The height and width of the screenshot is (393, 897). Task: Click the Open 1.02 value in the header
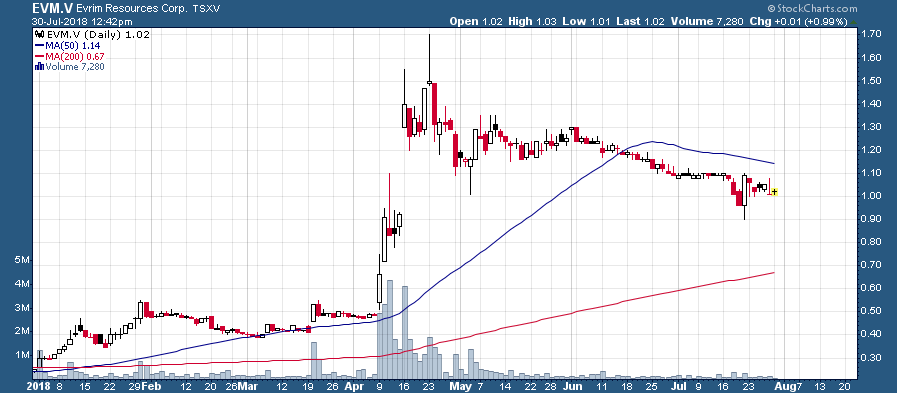pos(476,22)
